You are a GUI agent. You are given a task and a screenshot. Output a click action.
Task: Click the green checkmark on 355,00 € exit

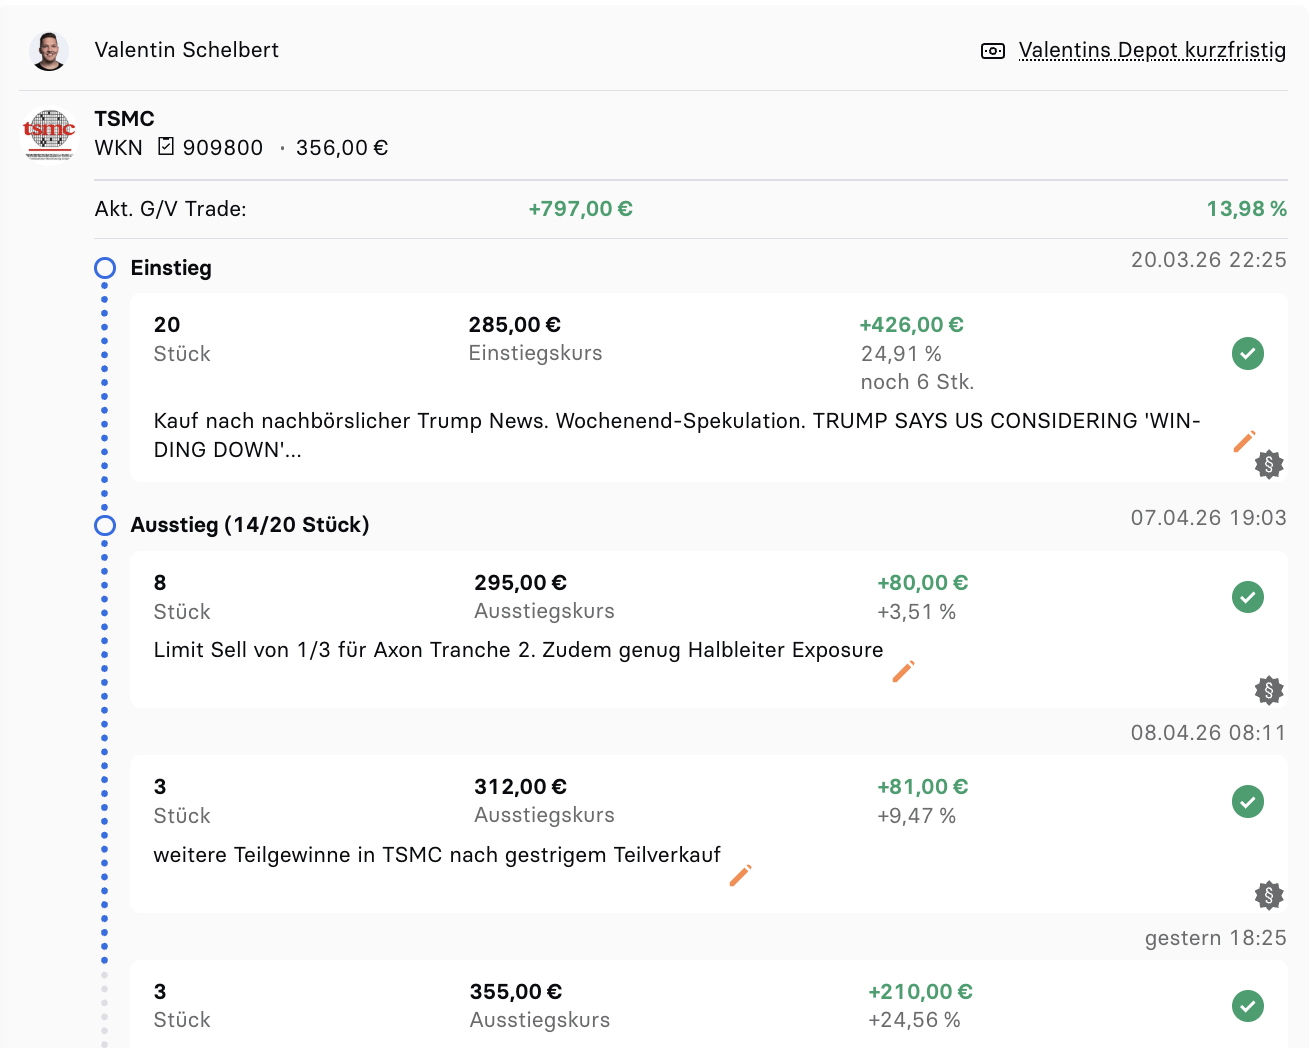(x=1248, y=1006)
